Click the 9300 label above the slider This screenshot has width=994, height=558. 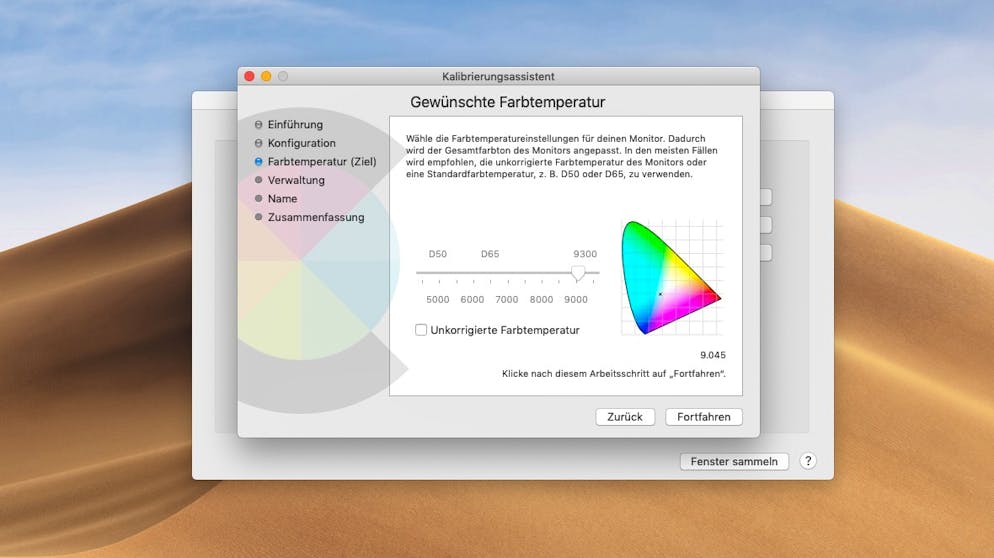[584, 254]
